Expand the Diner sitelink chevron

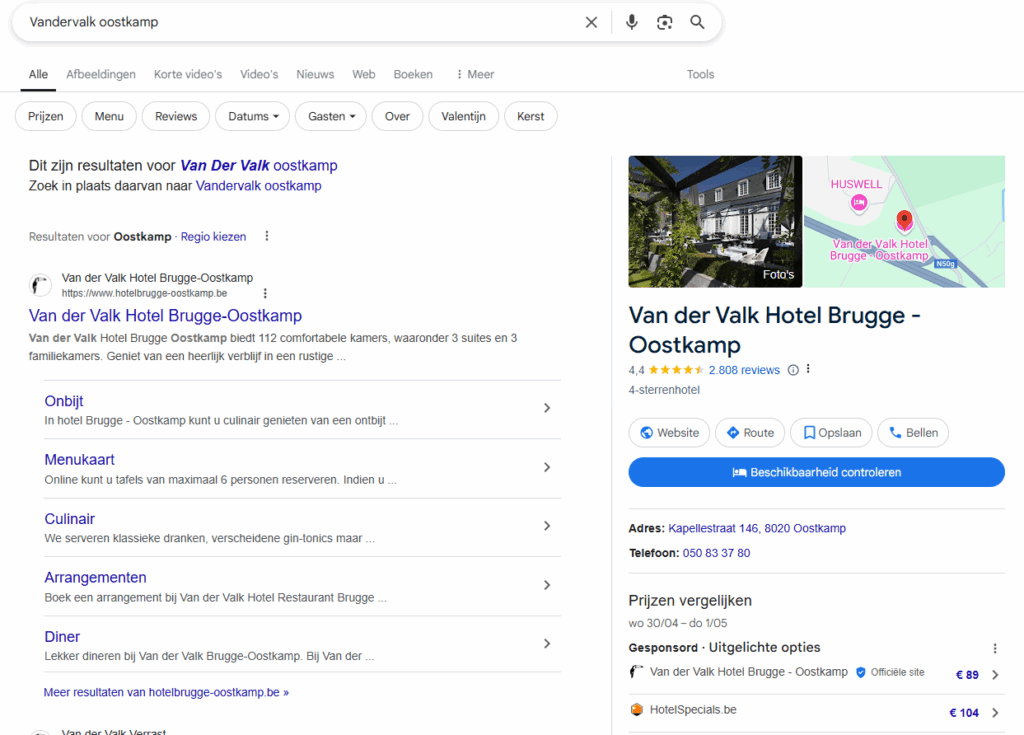tap(547, 644)
